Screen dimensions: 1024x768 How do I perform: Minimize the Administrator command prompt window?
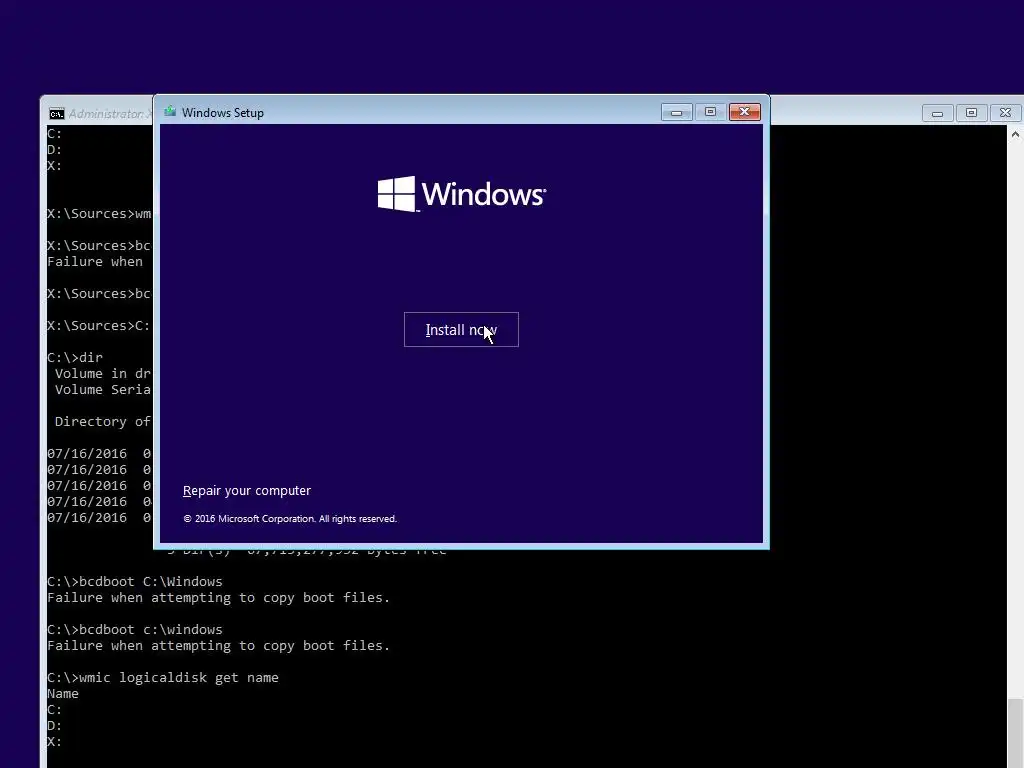pos(937,114)
